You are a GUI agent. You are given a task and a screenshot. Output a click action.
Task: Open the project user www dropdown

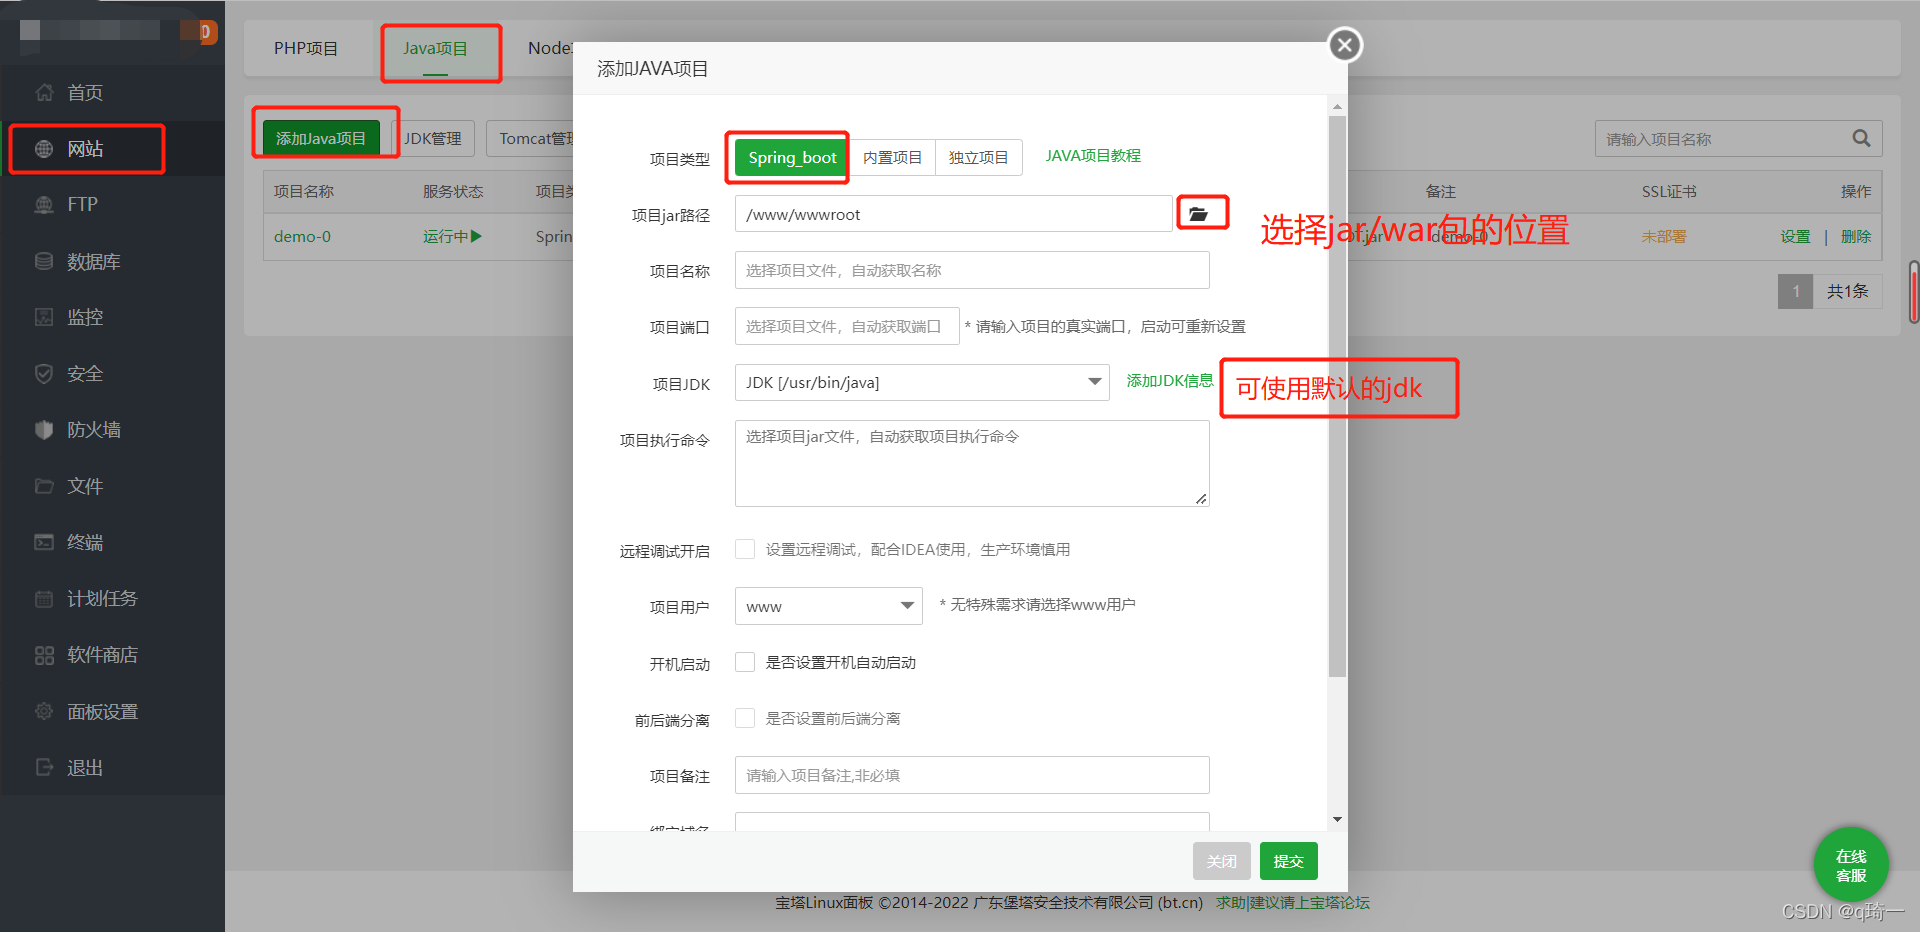(828, 606)
